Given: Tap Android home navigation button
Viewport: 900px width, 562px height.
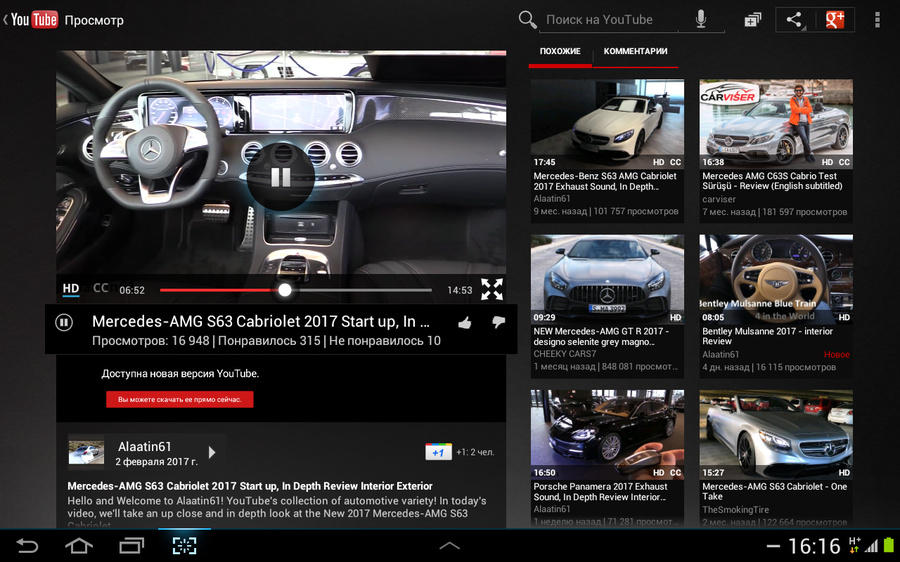Looking at the screenshot, I should coord(79,545).
